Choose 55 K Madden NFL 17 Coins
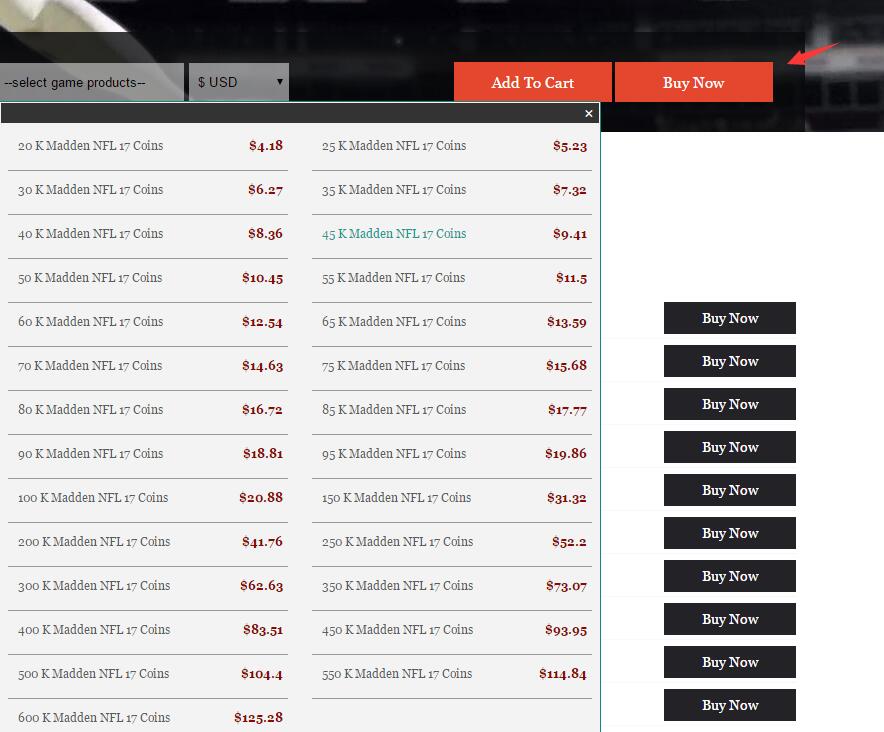This screenshot has width=884, height=732. tap(394, 277)
